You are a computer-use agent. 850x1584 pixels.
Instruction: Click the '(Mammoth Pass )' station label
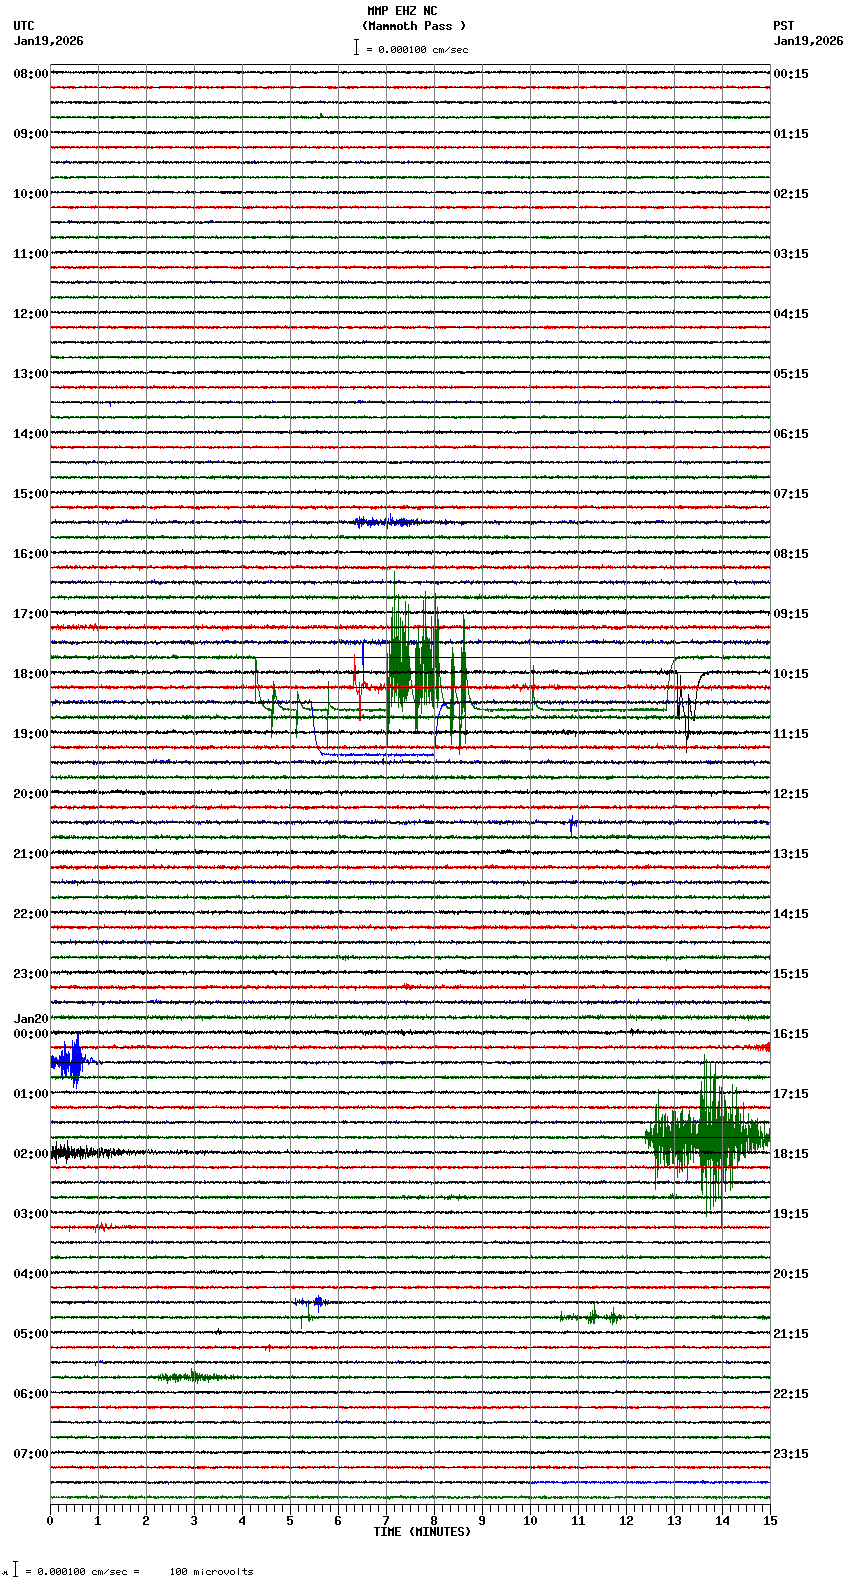(x=414, y=26)
